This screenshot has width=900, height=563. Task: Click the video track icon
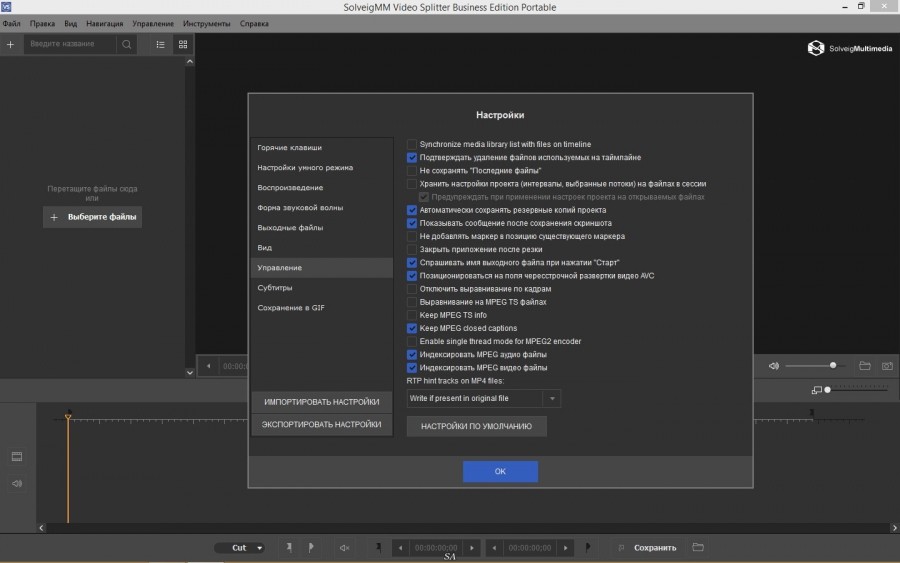pos(17,456)
